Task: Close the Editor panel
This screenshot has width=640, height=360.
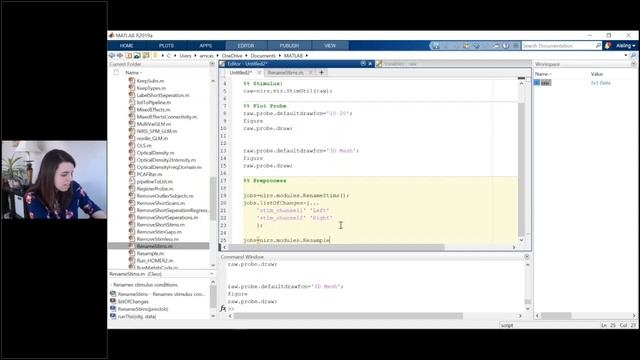Action: pyautogui.click(x=370, y=64)
